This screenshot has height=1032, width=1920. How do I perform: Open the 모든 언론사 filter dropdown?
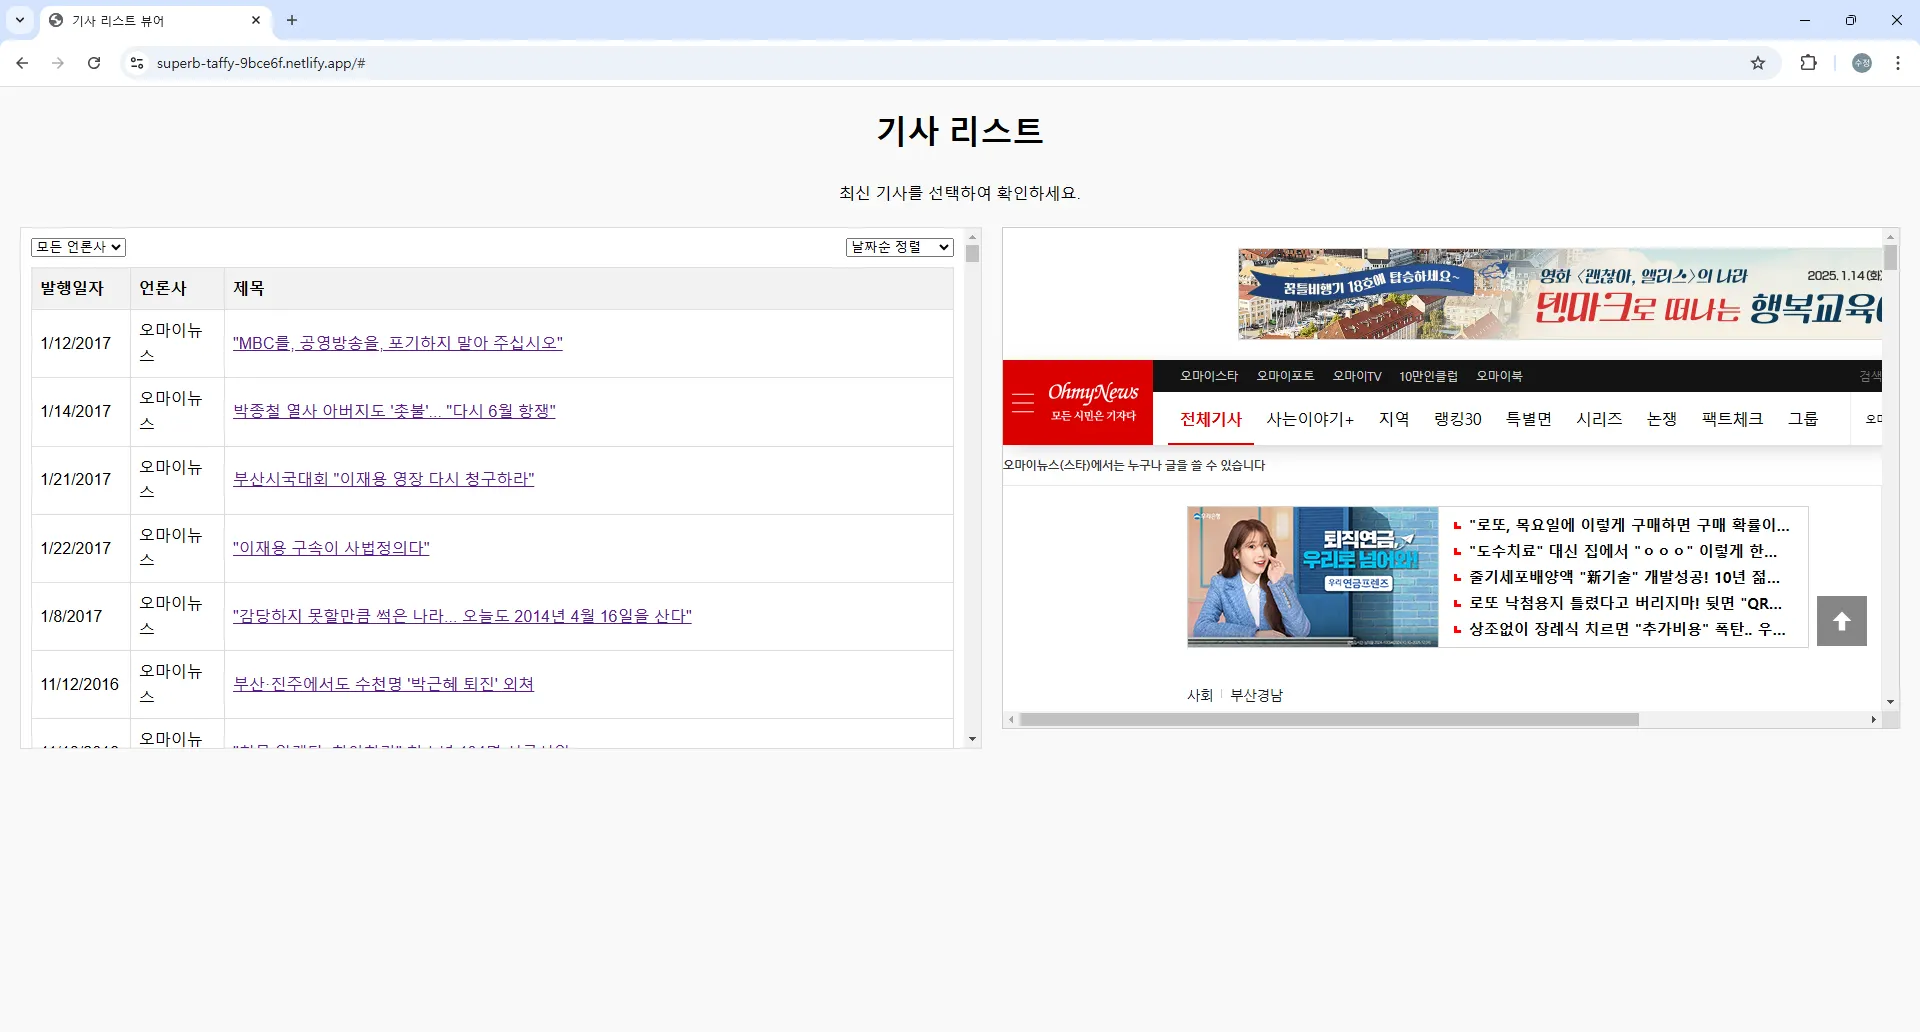tap(78, 247)
